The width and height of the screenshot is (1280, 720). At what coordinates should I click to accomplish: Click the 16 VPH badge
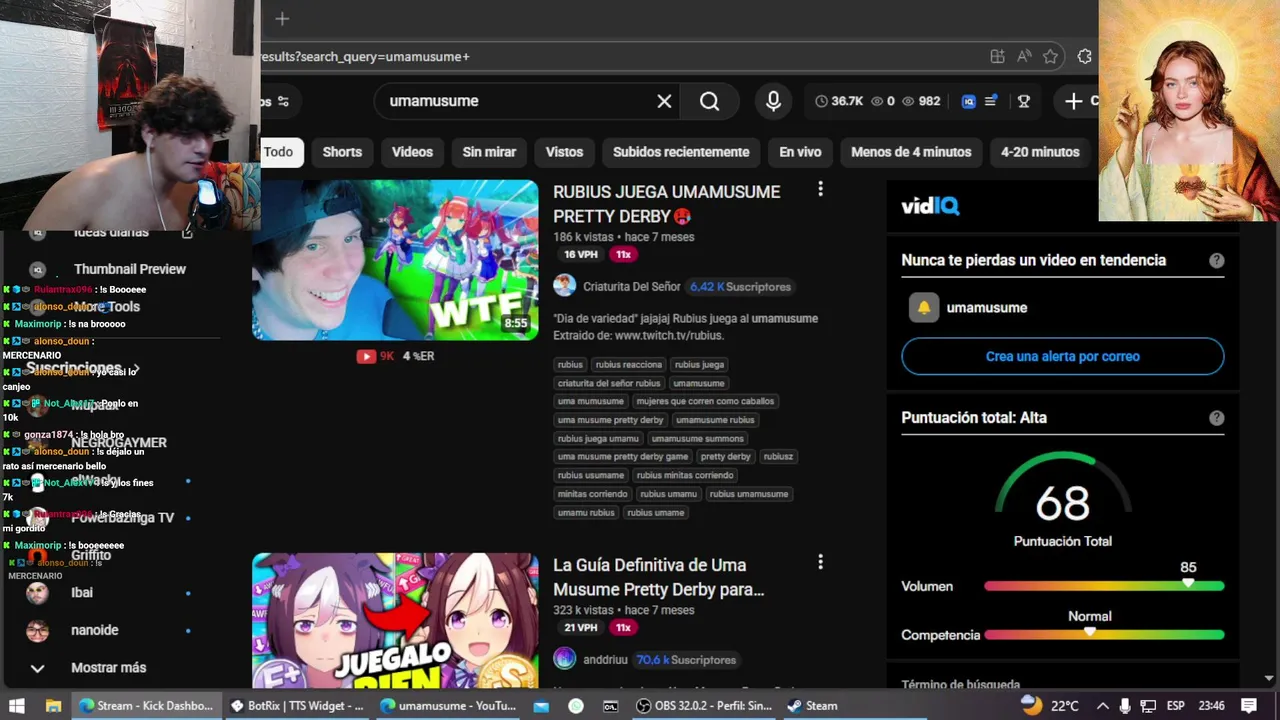580,255
